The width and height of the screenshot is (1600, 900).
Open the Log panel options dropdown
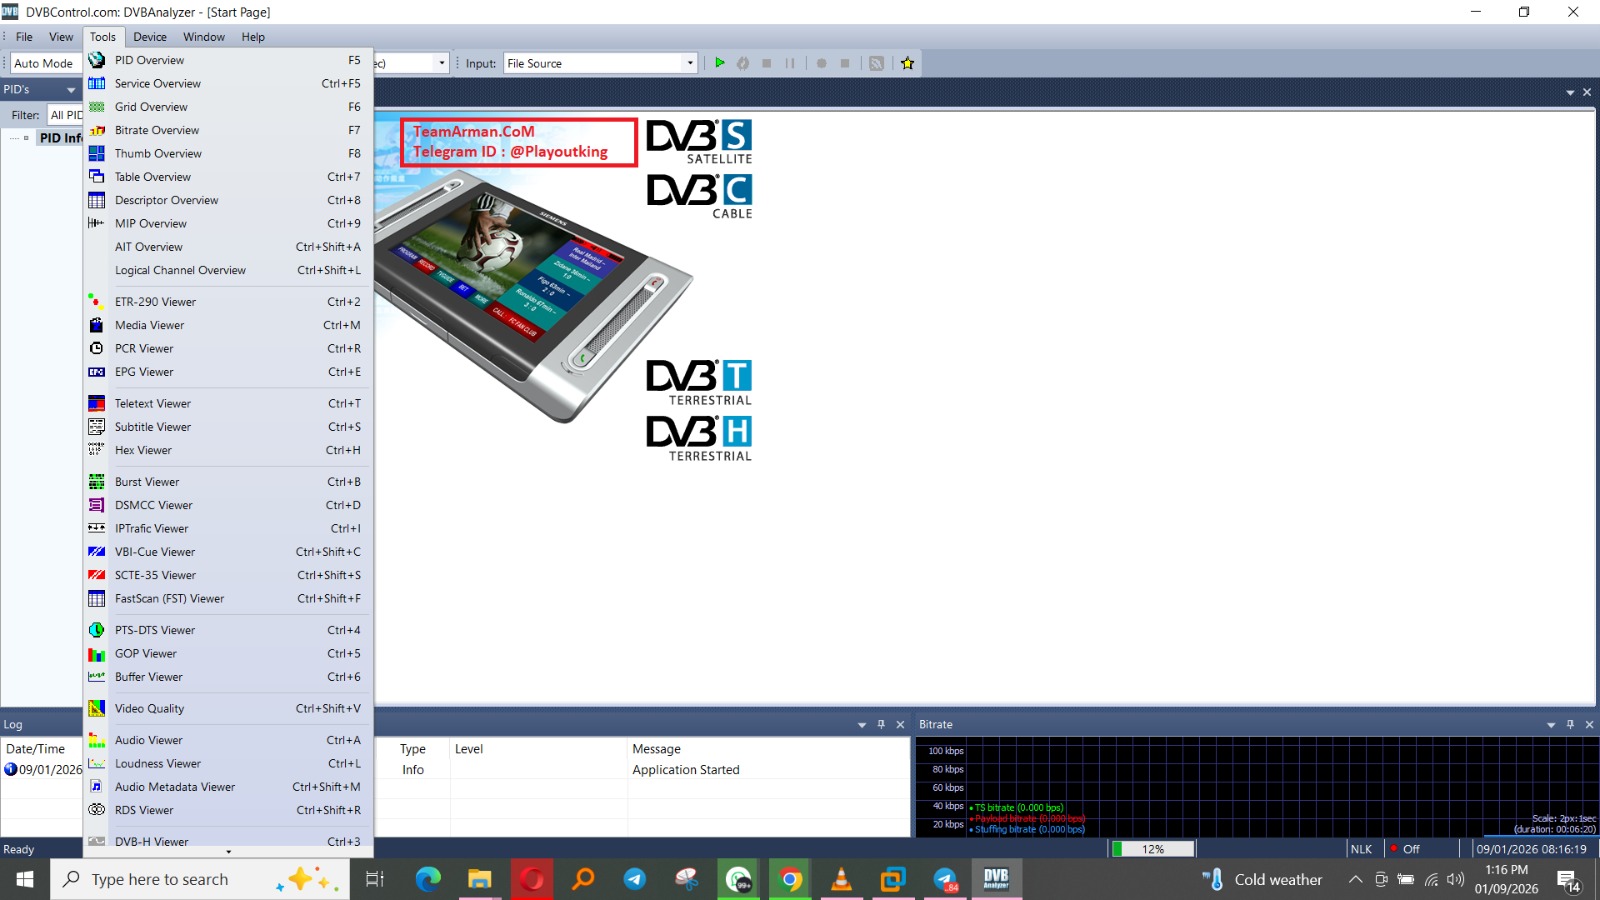(862, 725)
